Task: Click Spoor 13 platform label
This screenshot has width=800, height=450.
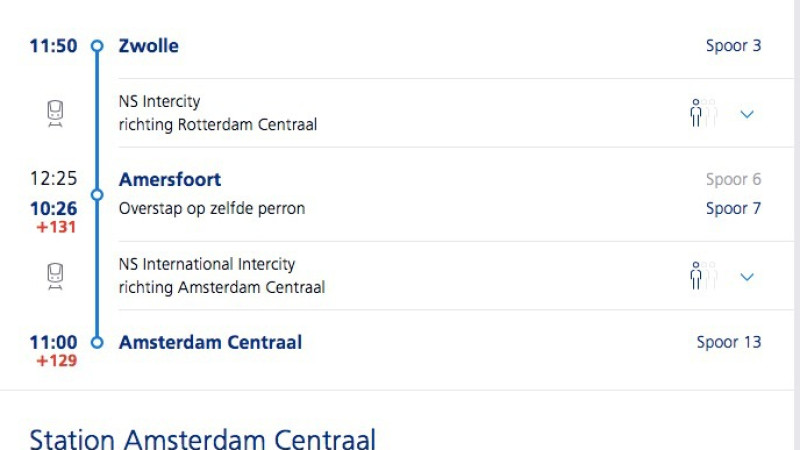Action: [728, 342]
